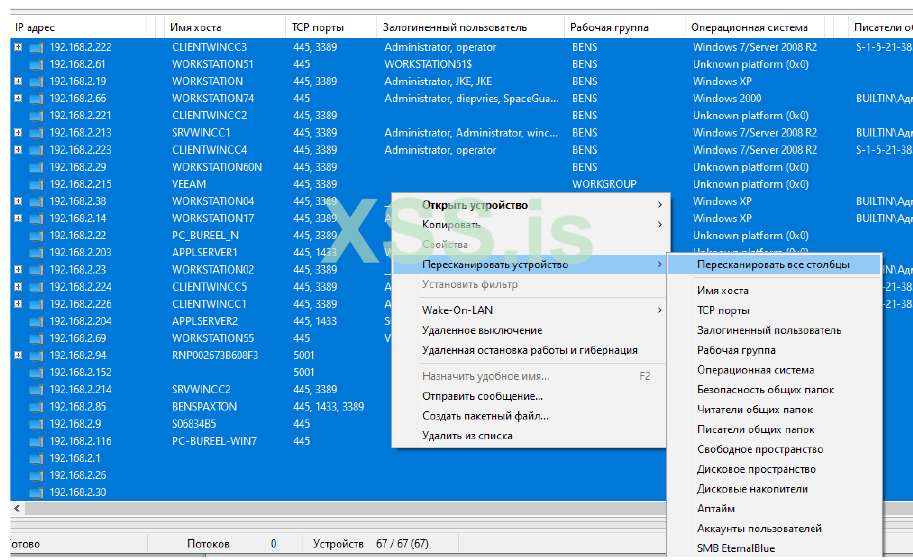Choose 'SMB EternalBlue' submenu entry
The height and width of the screenshot is (560, 913).
coord(774,548)
